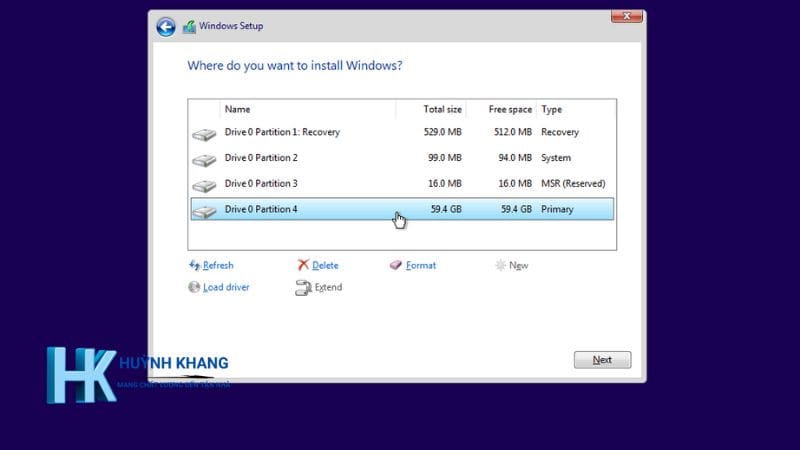Click the Extend link text
800x450 pixels.
coord(328,287)
